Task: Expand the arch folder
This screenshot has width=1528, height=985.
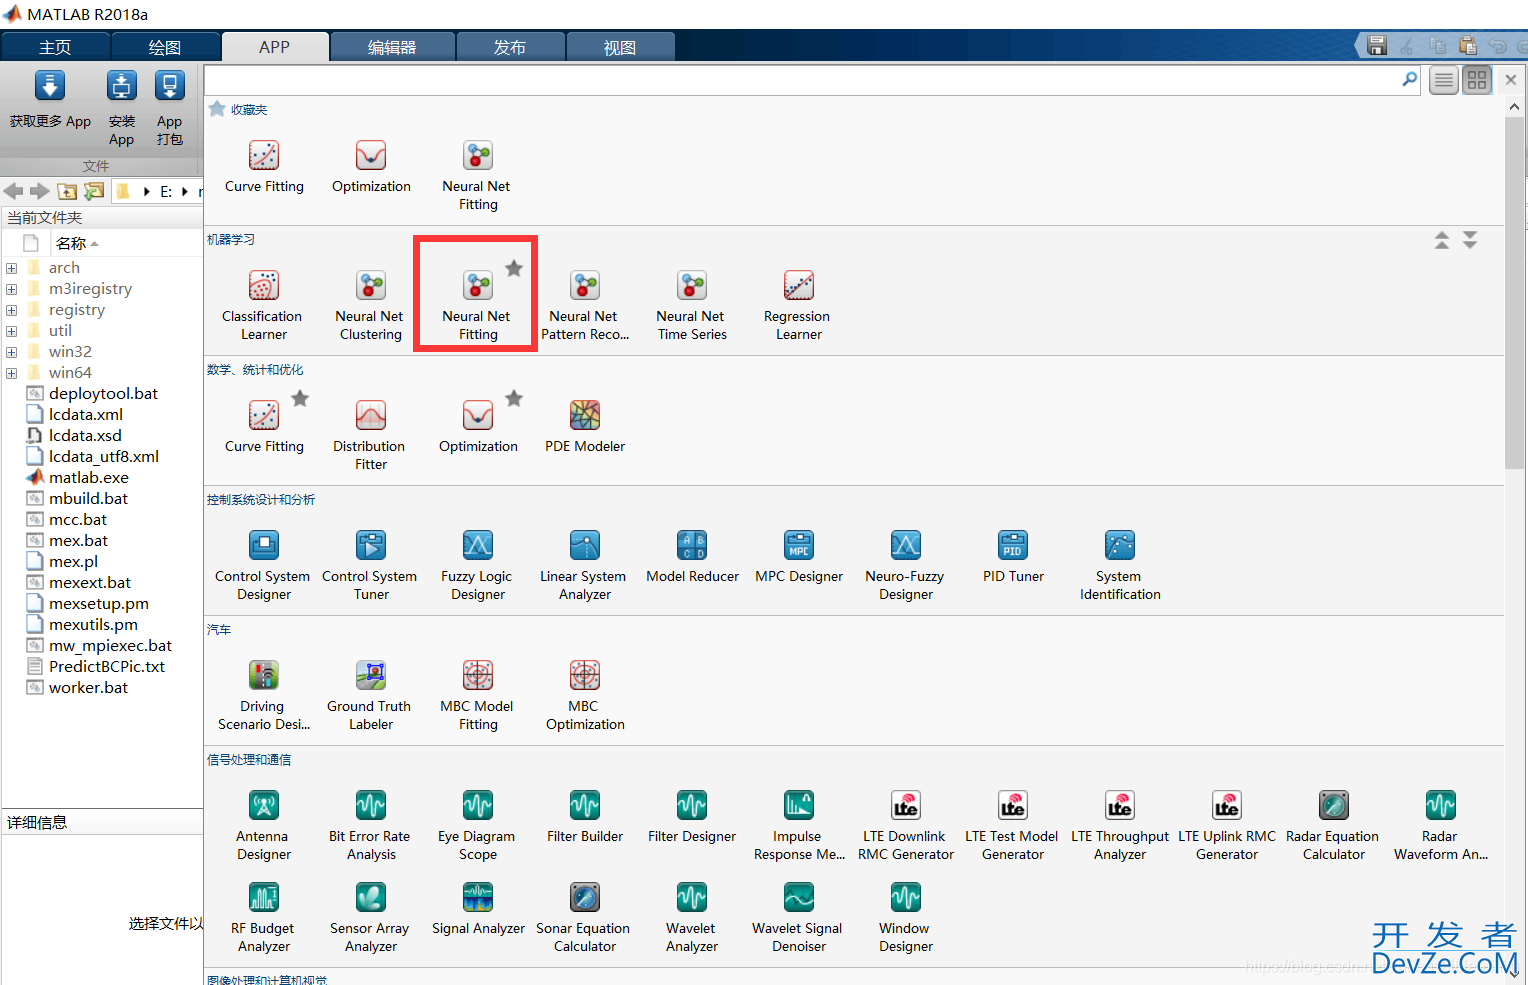Action: tap(12, 268)
